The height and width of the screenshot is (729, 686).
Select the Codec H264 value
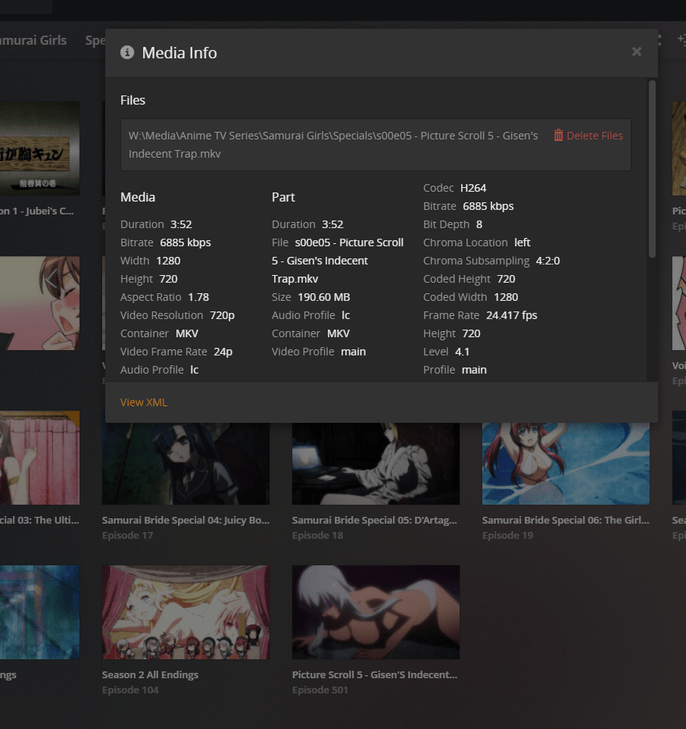pyautogui.click(x=473, y=188)
